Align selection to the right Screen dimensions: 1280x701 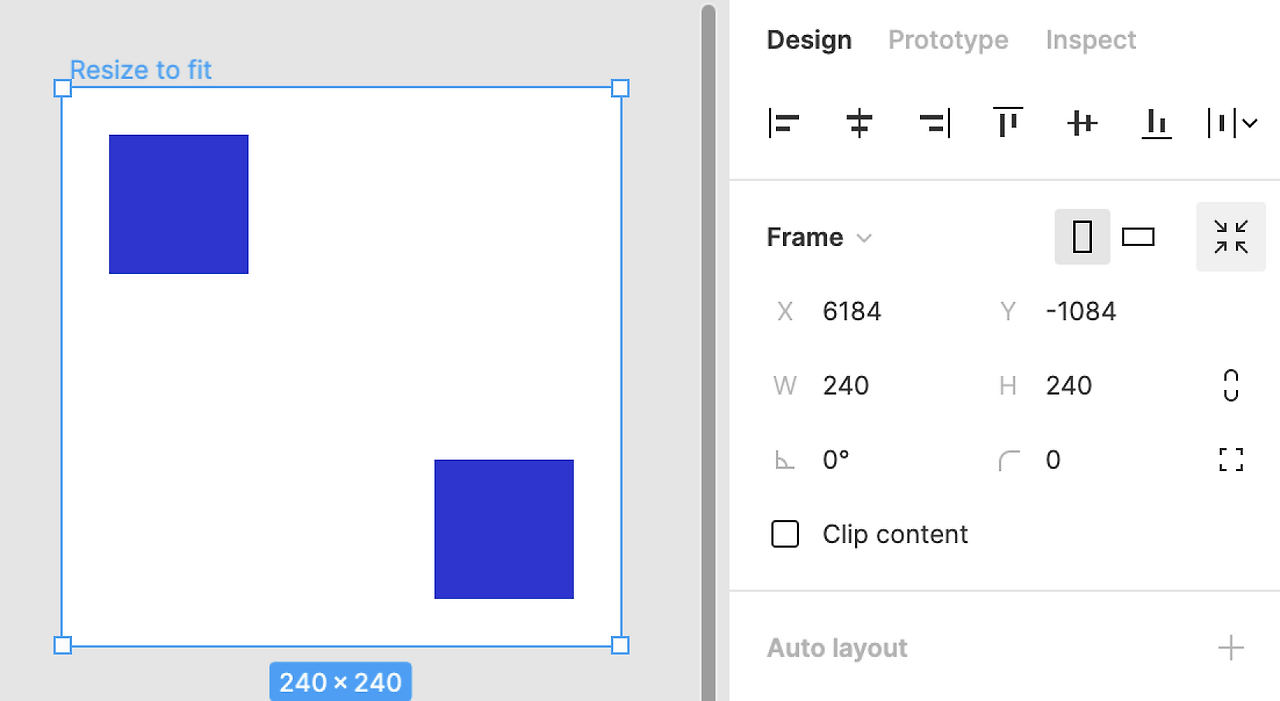click(934, 123)
